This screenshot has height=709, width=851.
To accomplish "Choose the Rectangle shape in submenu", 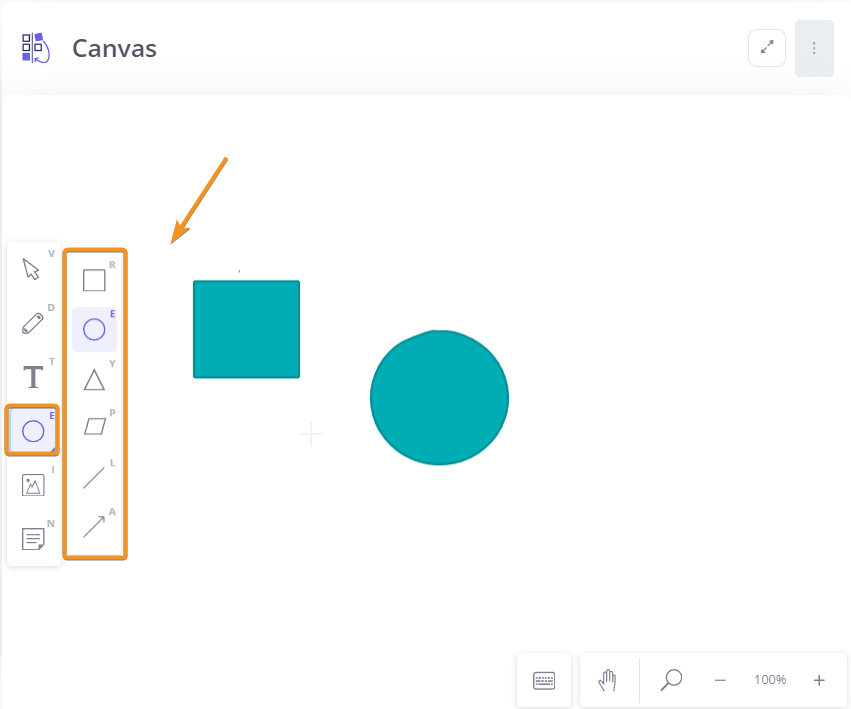I will pyautogui.click(x=94, y=280).
